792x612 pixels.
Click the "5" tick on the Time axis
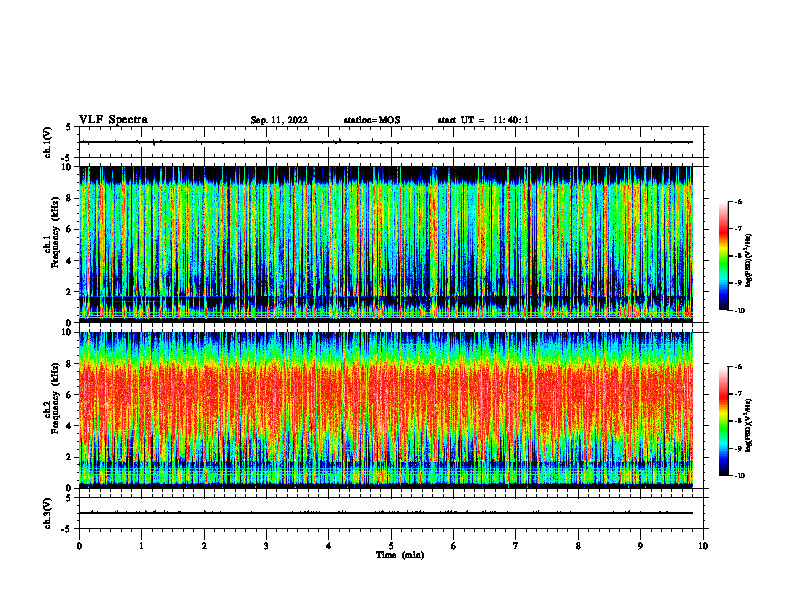coord(391,546)
